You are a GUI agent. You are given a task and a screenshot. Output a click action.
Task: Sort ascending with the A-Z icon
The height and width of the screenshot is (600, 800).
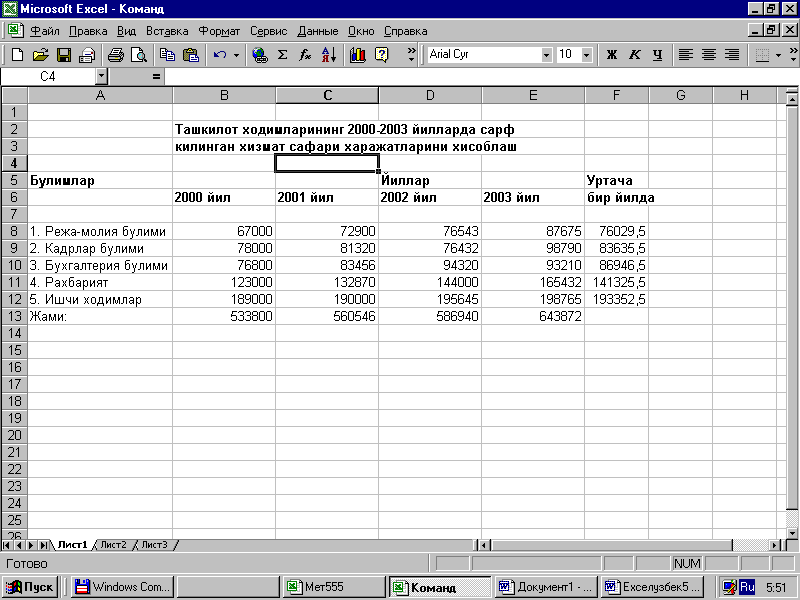[x=329, y=54]
